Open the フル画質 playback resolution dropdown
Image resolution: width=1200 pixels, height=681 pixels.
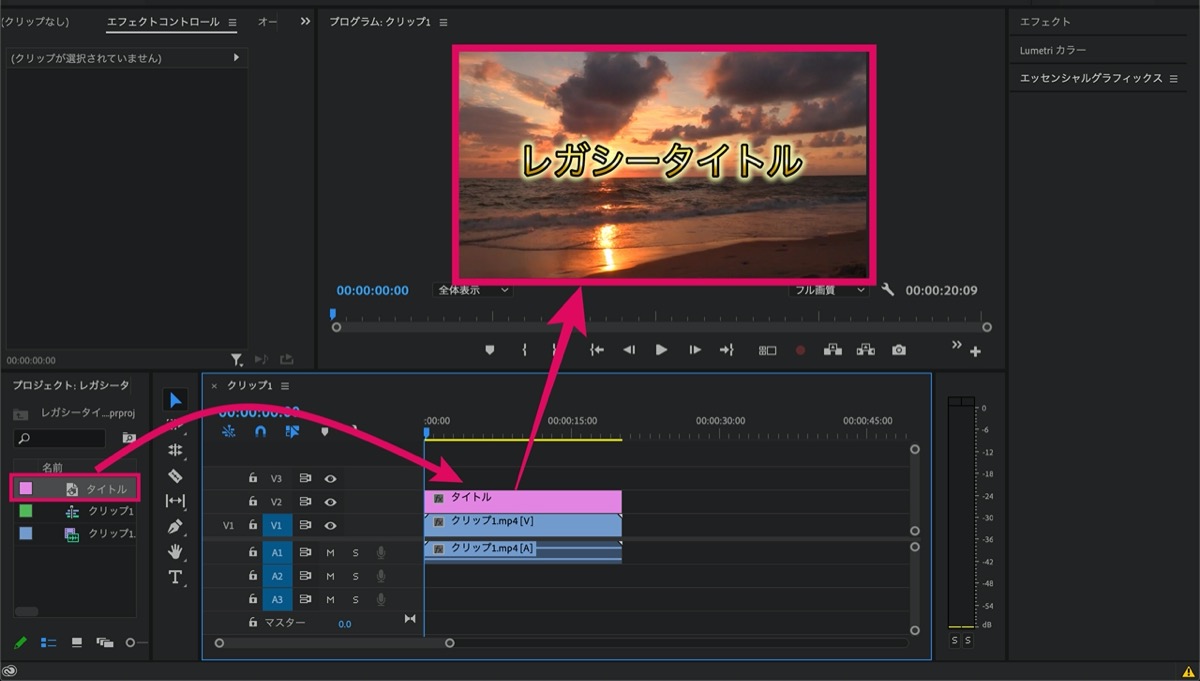click(x=828, y=290)
